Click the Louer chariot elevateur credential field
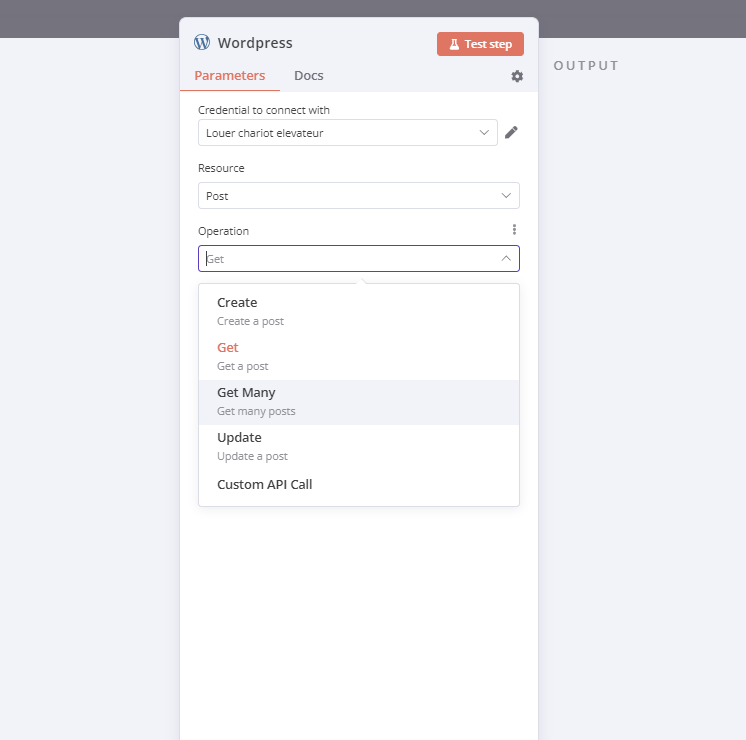 pyautogui.click(x=348, y=133)
